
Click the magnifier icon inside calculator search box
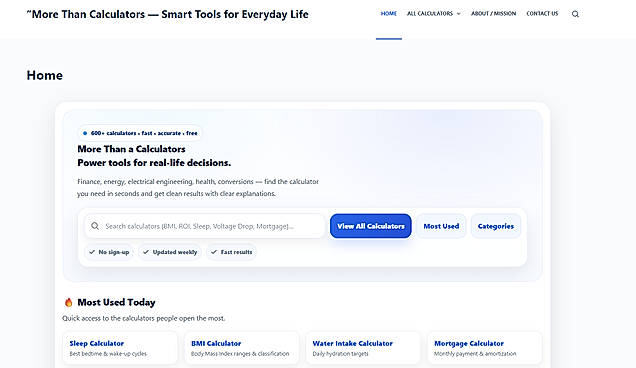point(95,226)
